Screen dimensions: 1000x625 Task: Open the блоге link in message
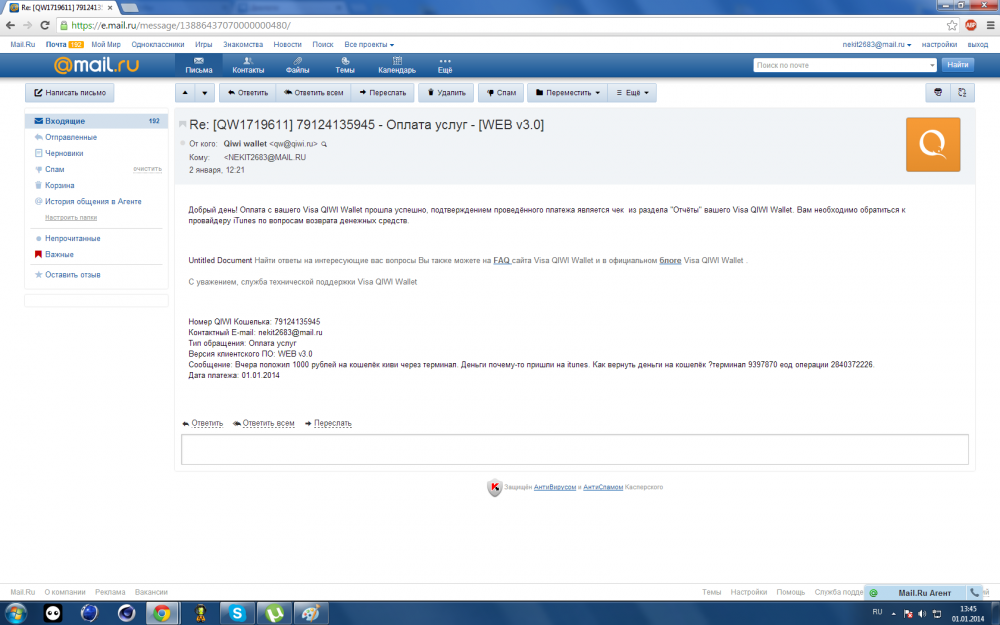click(670, 260)
